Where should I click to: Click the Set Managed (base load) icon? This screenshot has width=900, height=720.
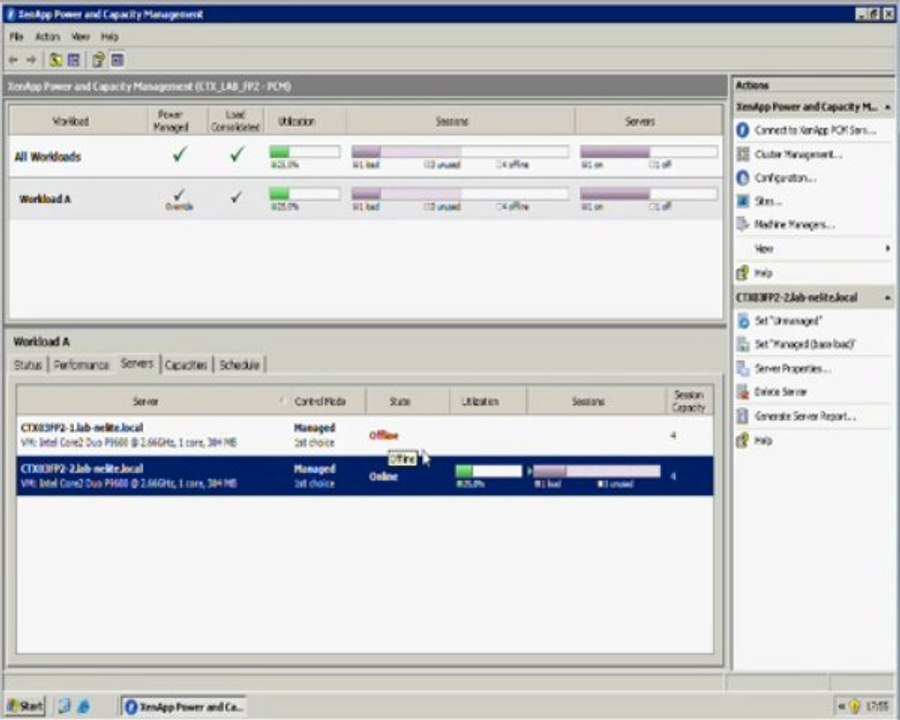coord(743,344)
